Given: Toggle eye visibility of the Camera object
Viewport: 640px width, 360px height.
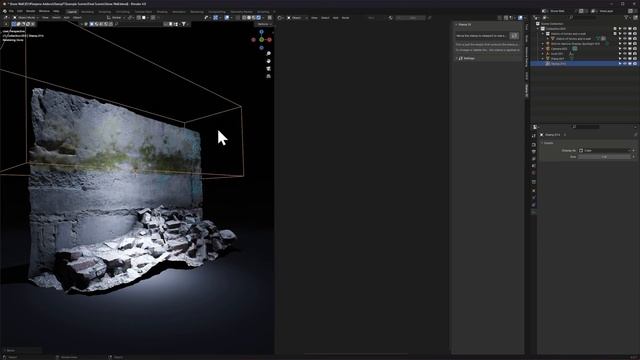Looking at the screenshot, I should (624, 49).
